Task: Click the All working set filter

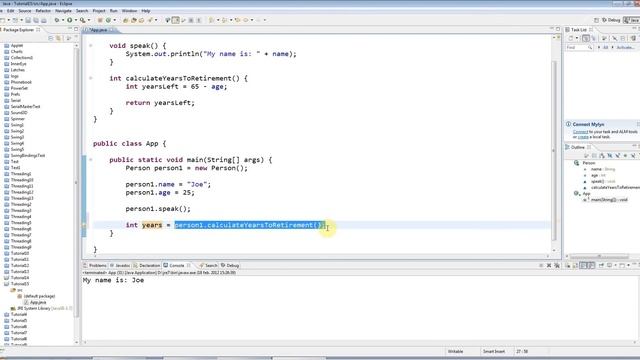Action: click(x=606, y=47)
